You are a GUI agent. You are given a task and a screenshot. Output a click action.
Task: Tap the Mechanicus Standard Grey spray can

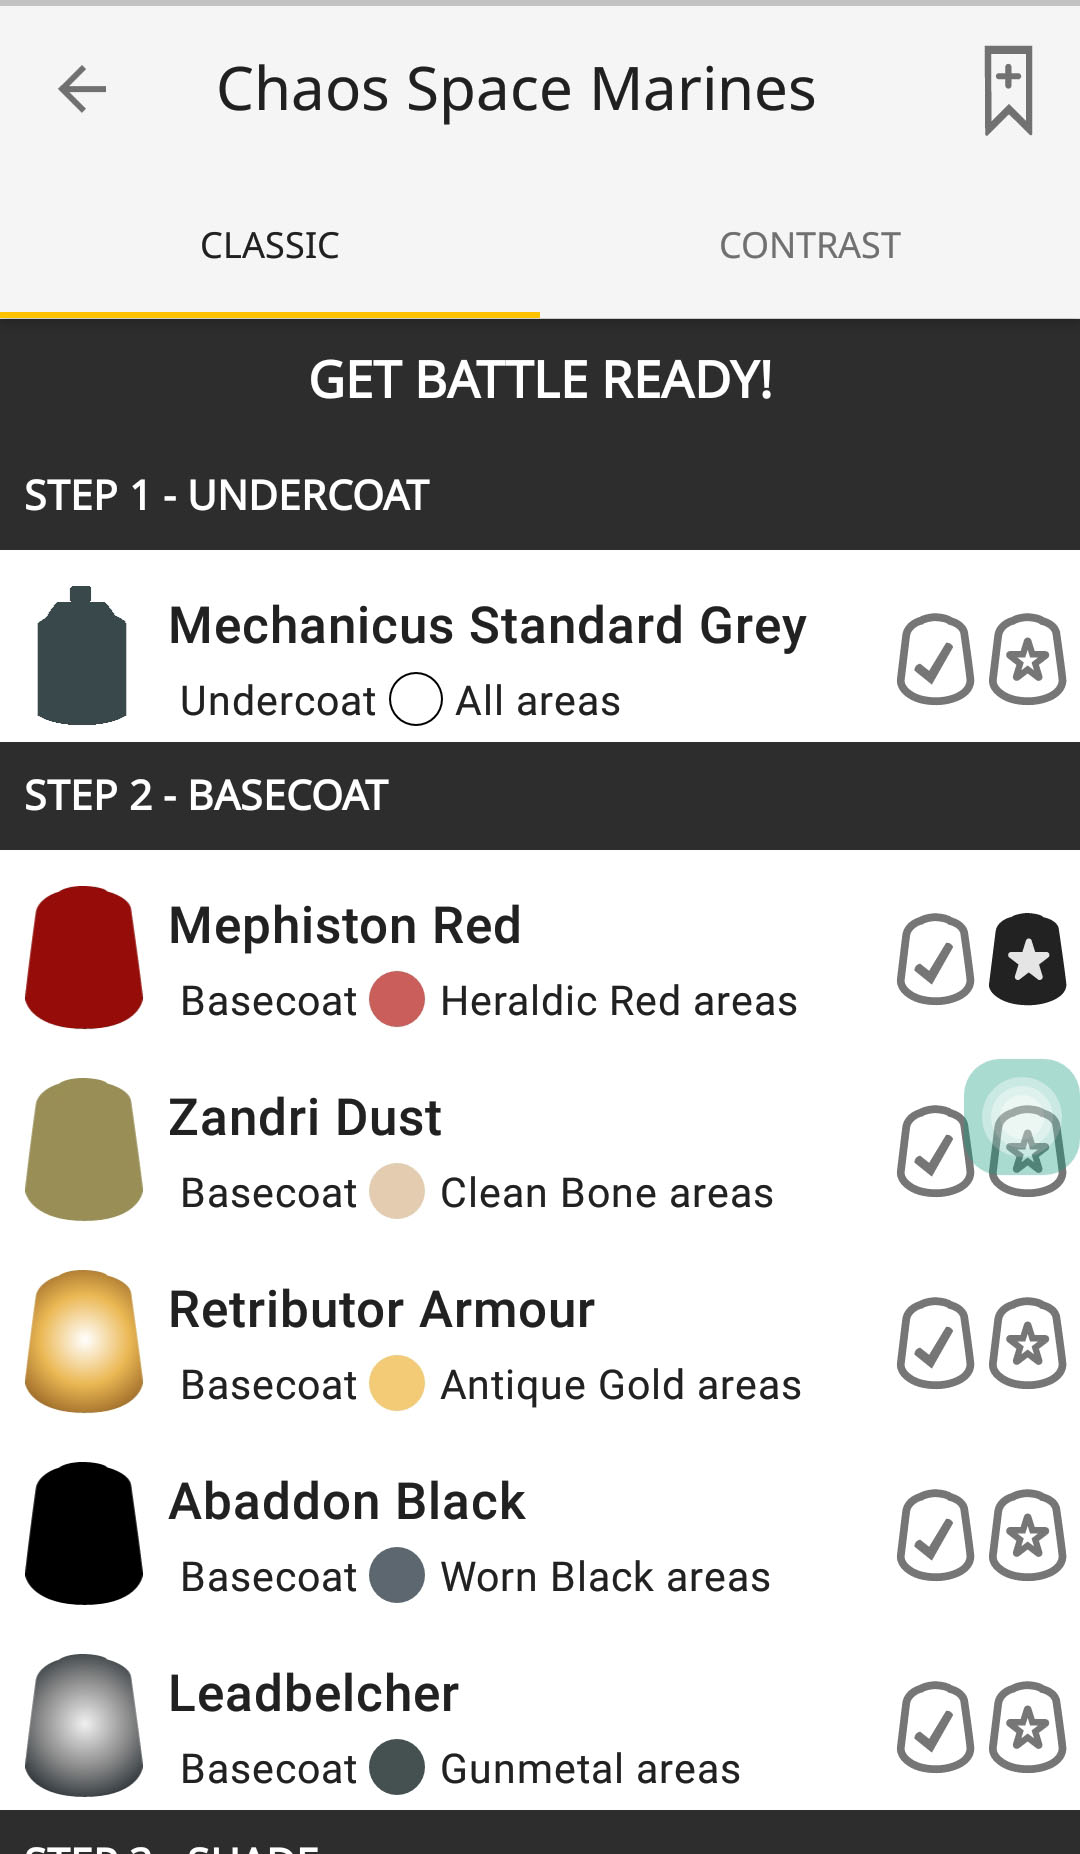(x=82, y=656)
